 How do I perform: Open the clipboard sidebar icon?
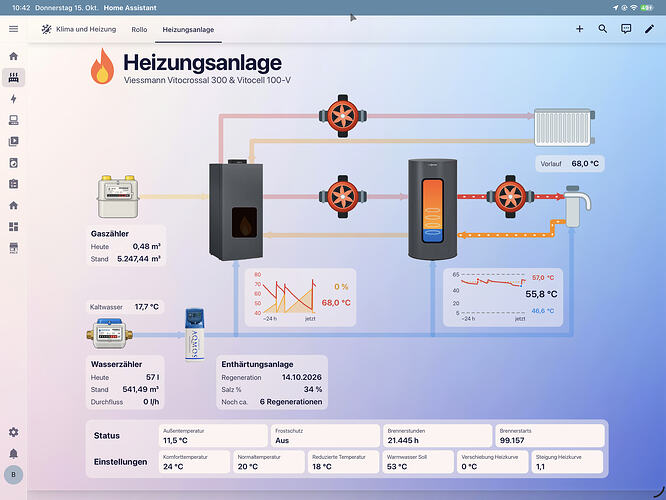[x=14, y=184]
